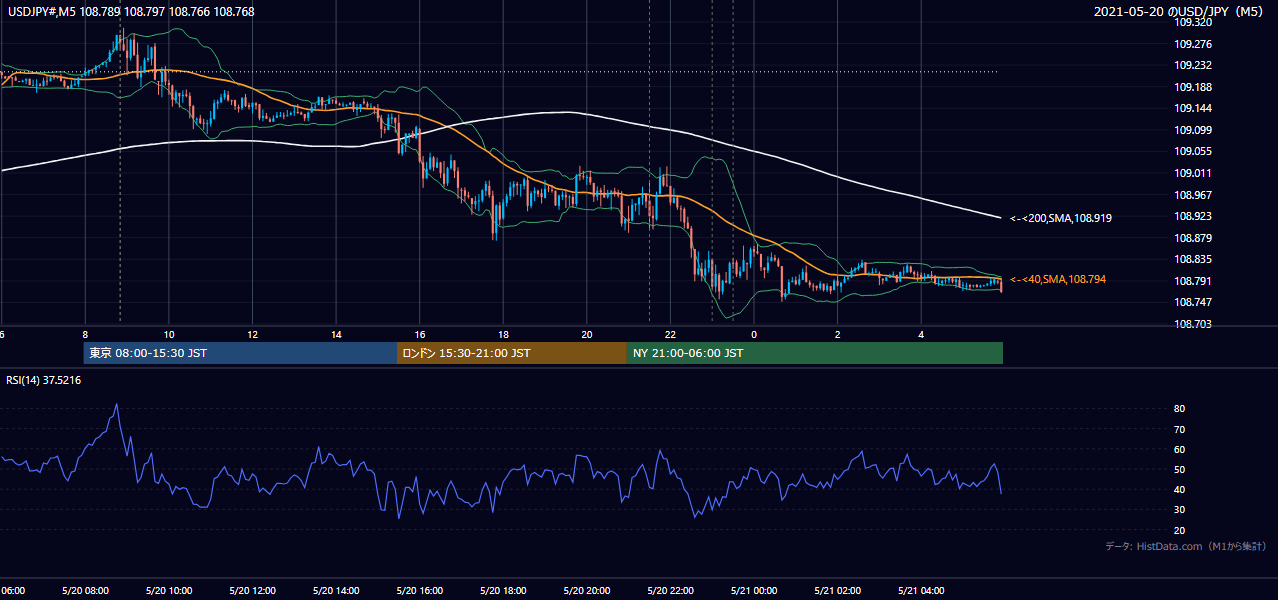Screen dimensions: 1278x600
Task: Click hour tick 14 under the price chart
Action: tap(336, 335)
